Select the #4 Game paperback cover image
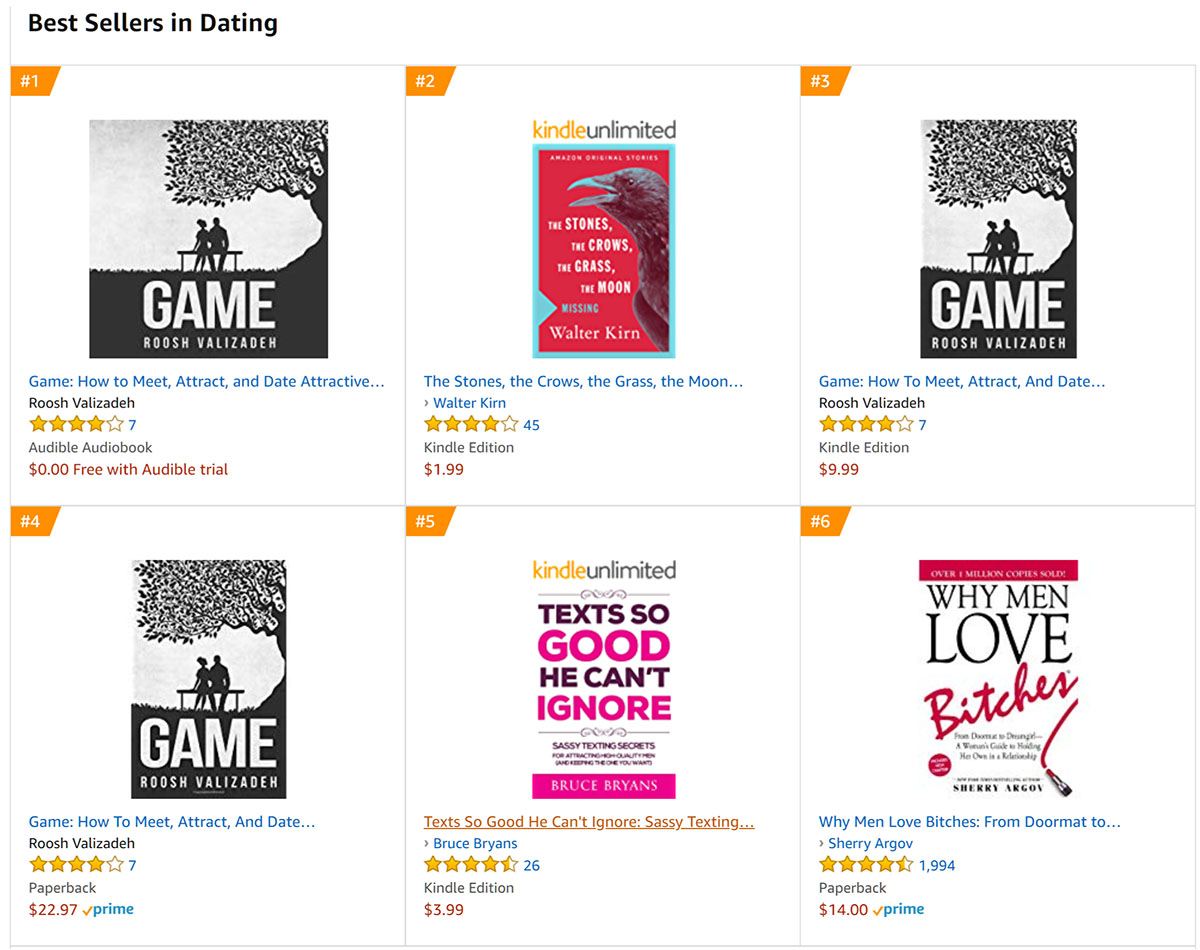 (x=208, y=679)
